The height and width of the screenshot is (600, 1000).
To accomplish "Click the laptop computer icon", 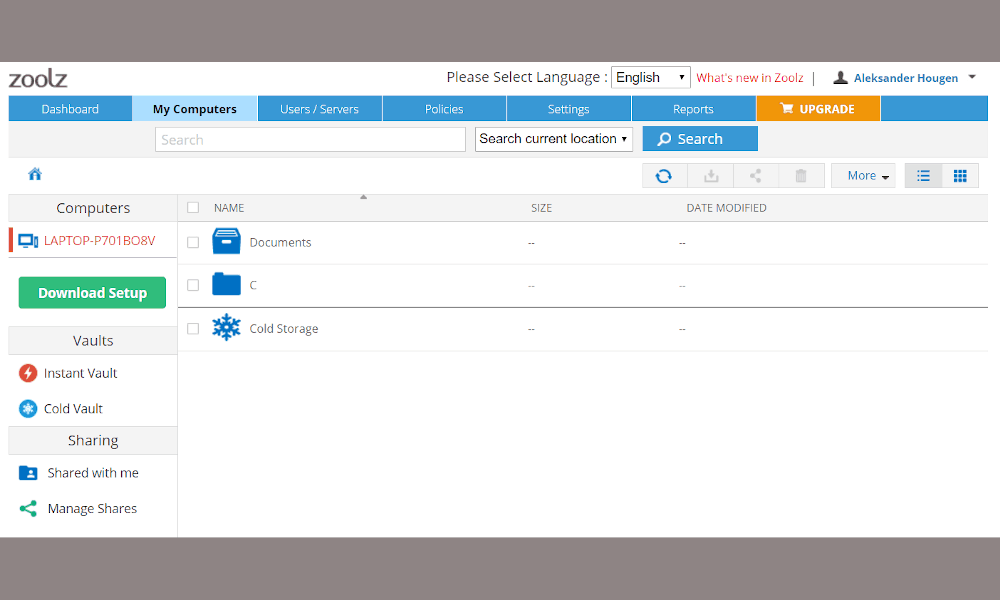I will (x=28, y=241).
